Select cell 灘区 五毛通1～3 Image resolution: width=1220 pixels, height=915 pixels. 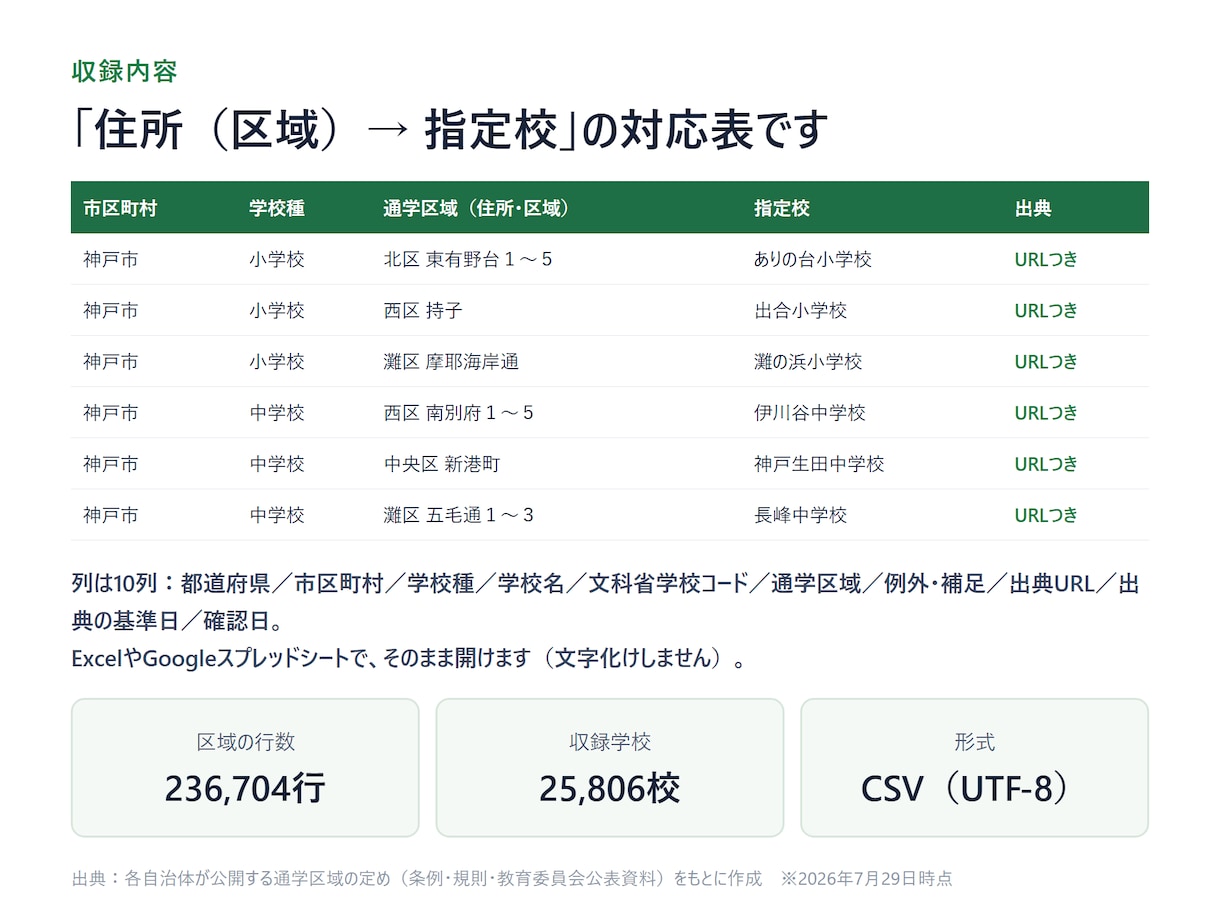pyautogui.click(x=459, y=515)
